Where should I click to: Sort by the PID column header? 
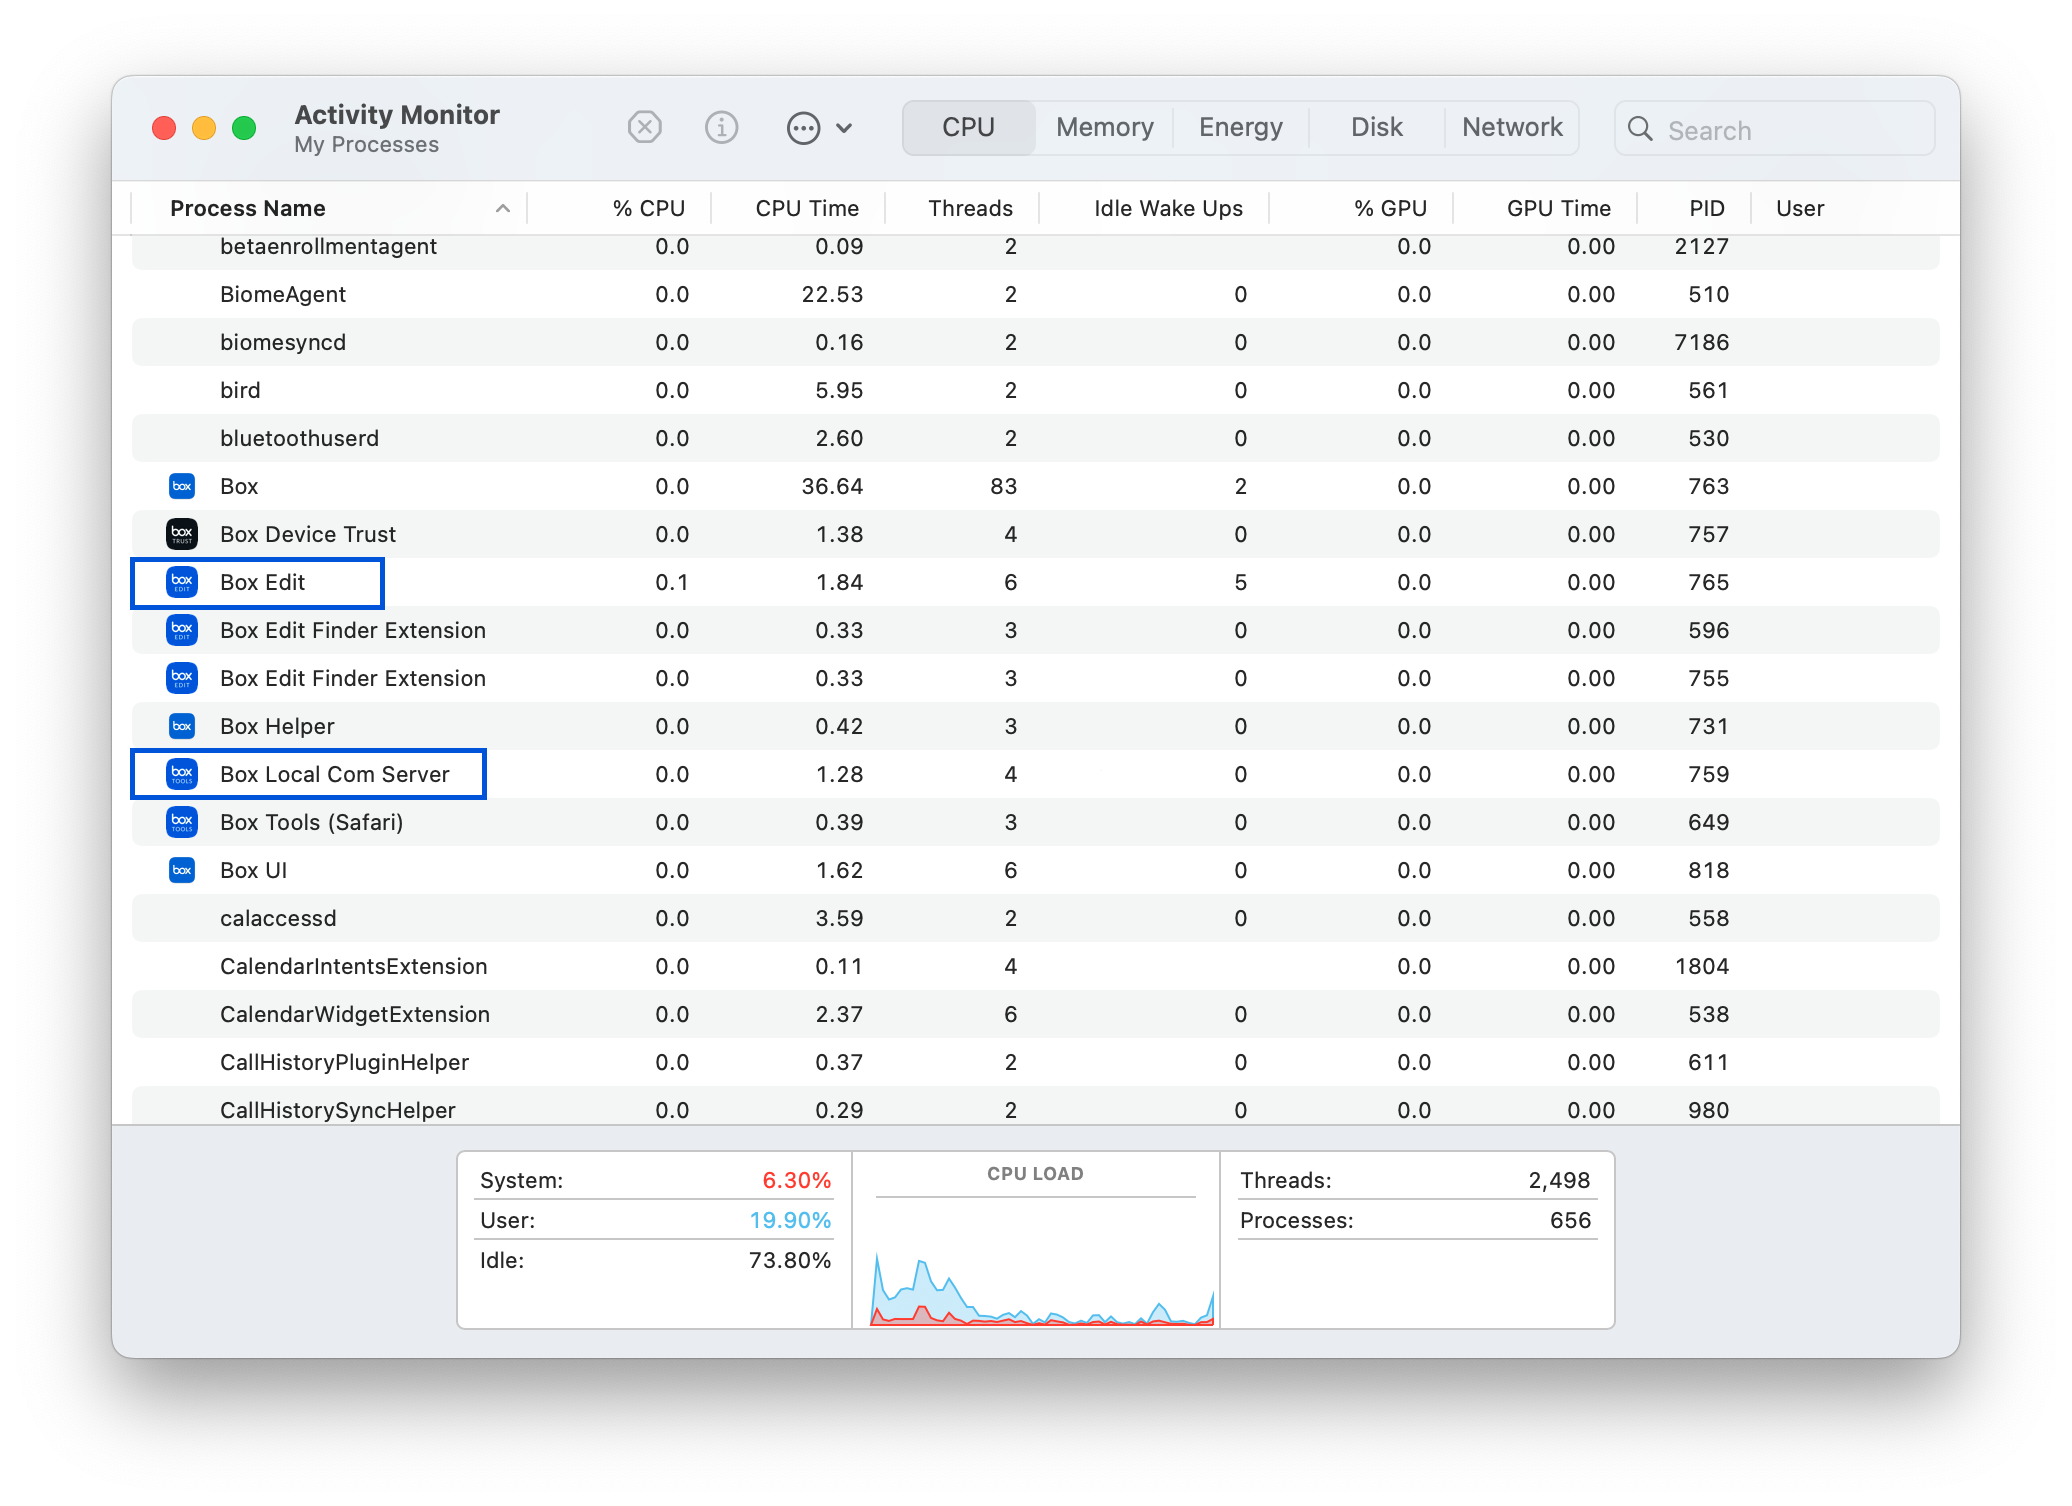coord(1706,209)
